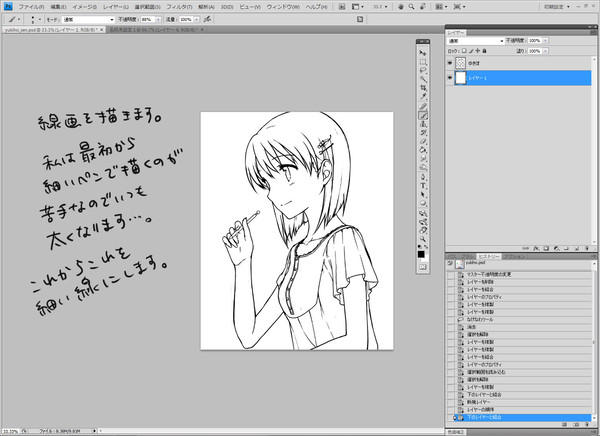Click the black foreground color swatch
The image size is (600, 436).
[421, 254]
